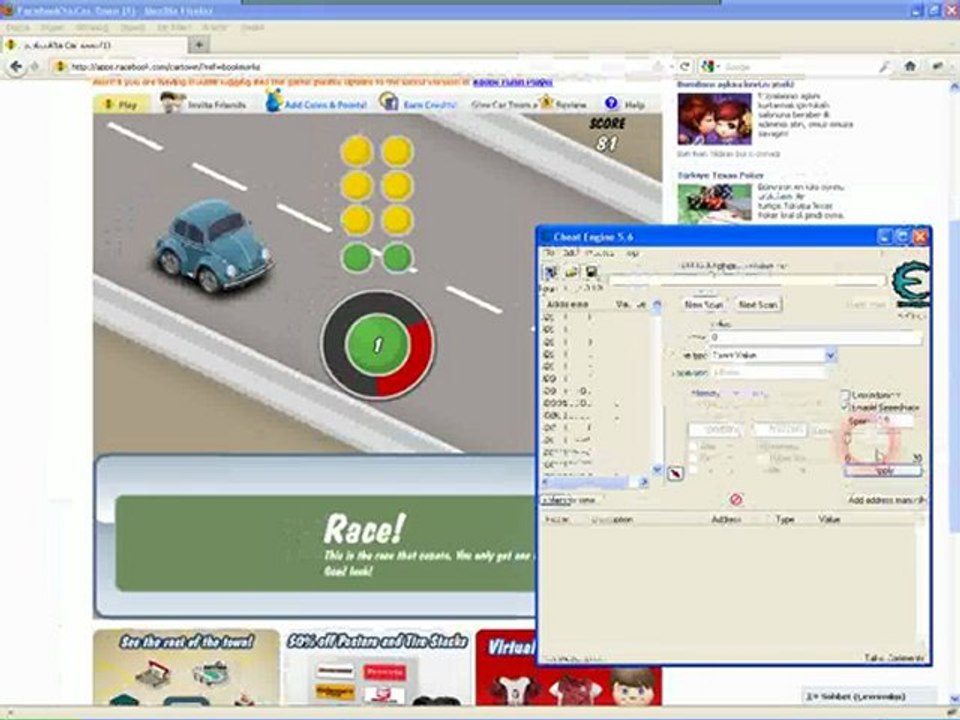The height and width of the screenshot is (720, 960).
Task: Open a new Firefox tab with plus button
Action: (x=199, y=44)
